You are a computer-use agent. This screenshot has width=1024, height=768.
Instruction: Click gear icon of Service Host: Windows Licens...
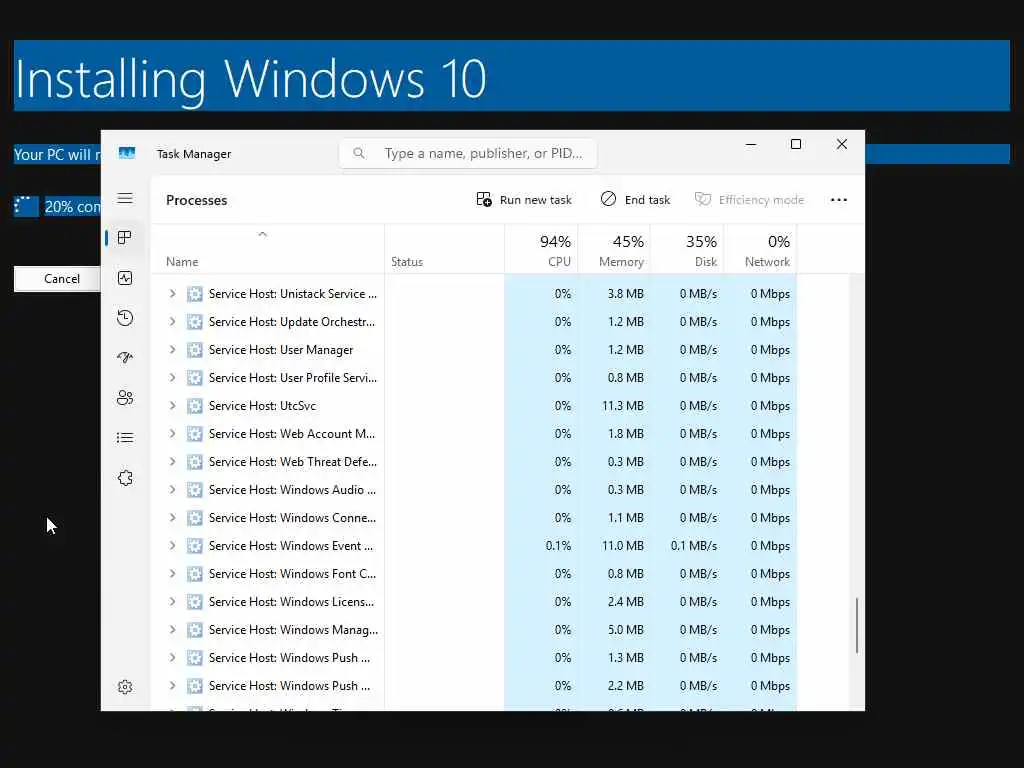[195, 602]
